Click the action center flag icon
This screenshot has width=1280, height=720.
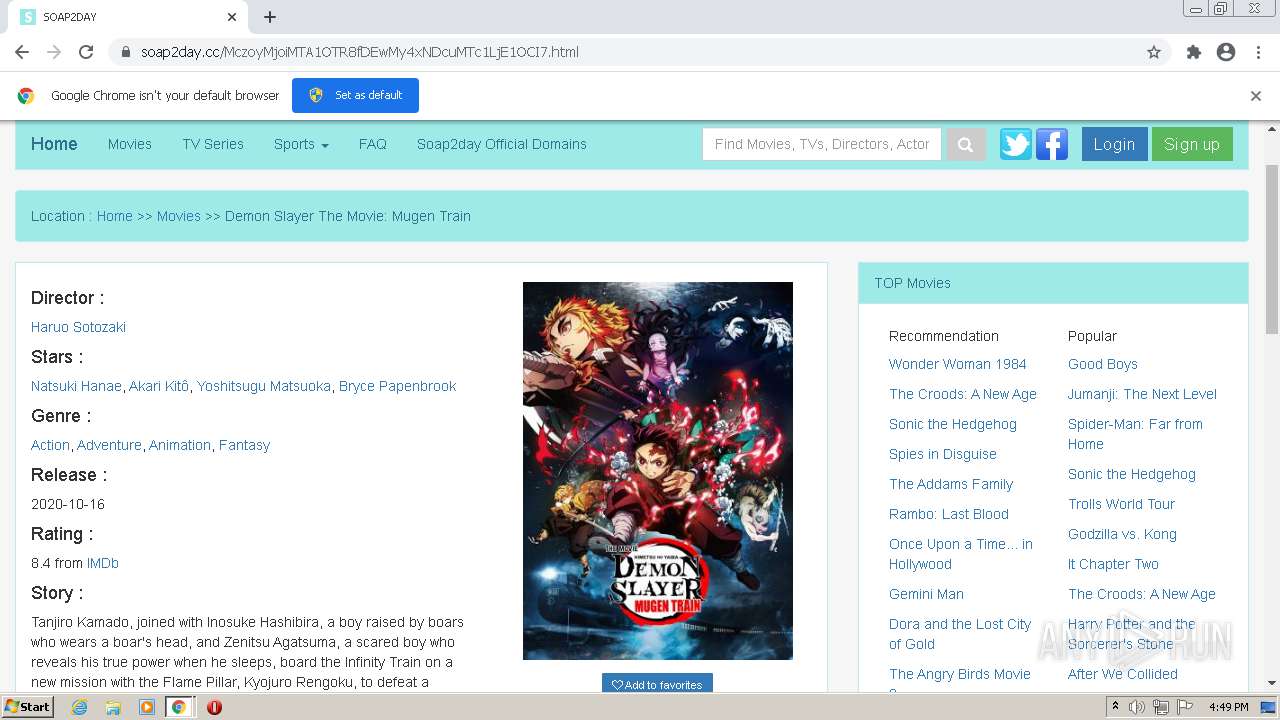pos(1184,707)
